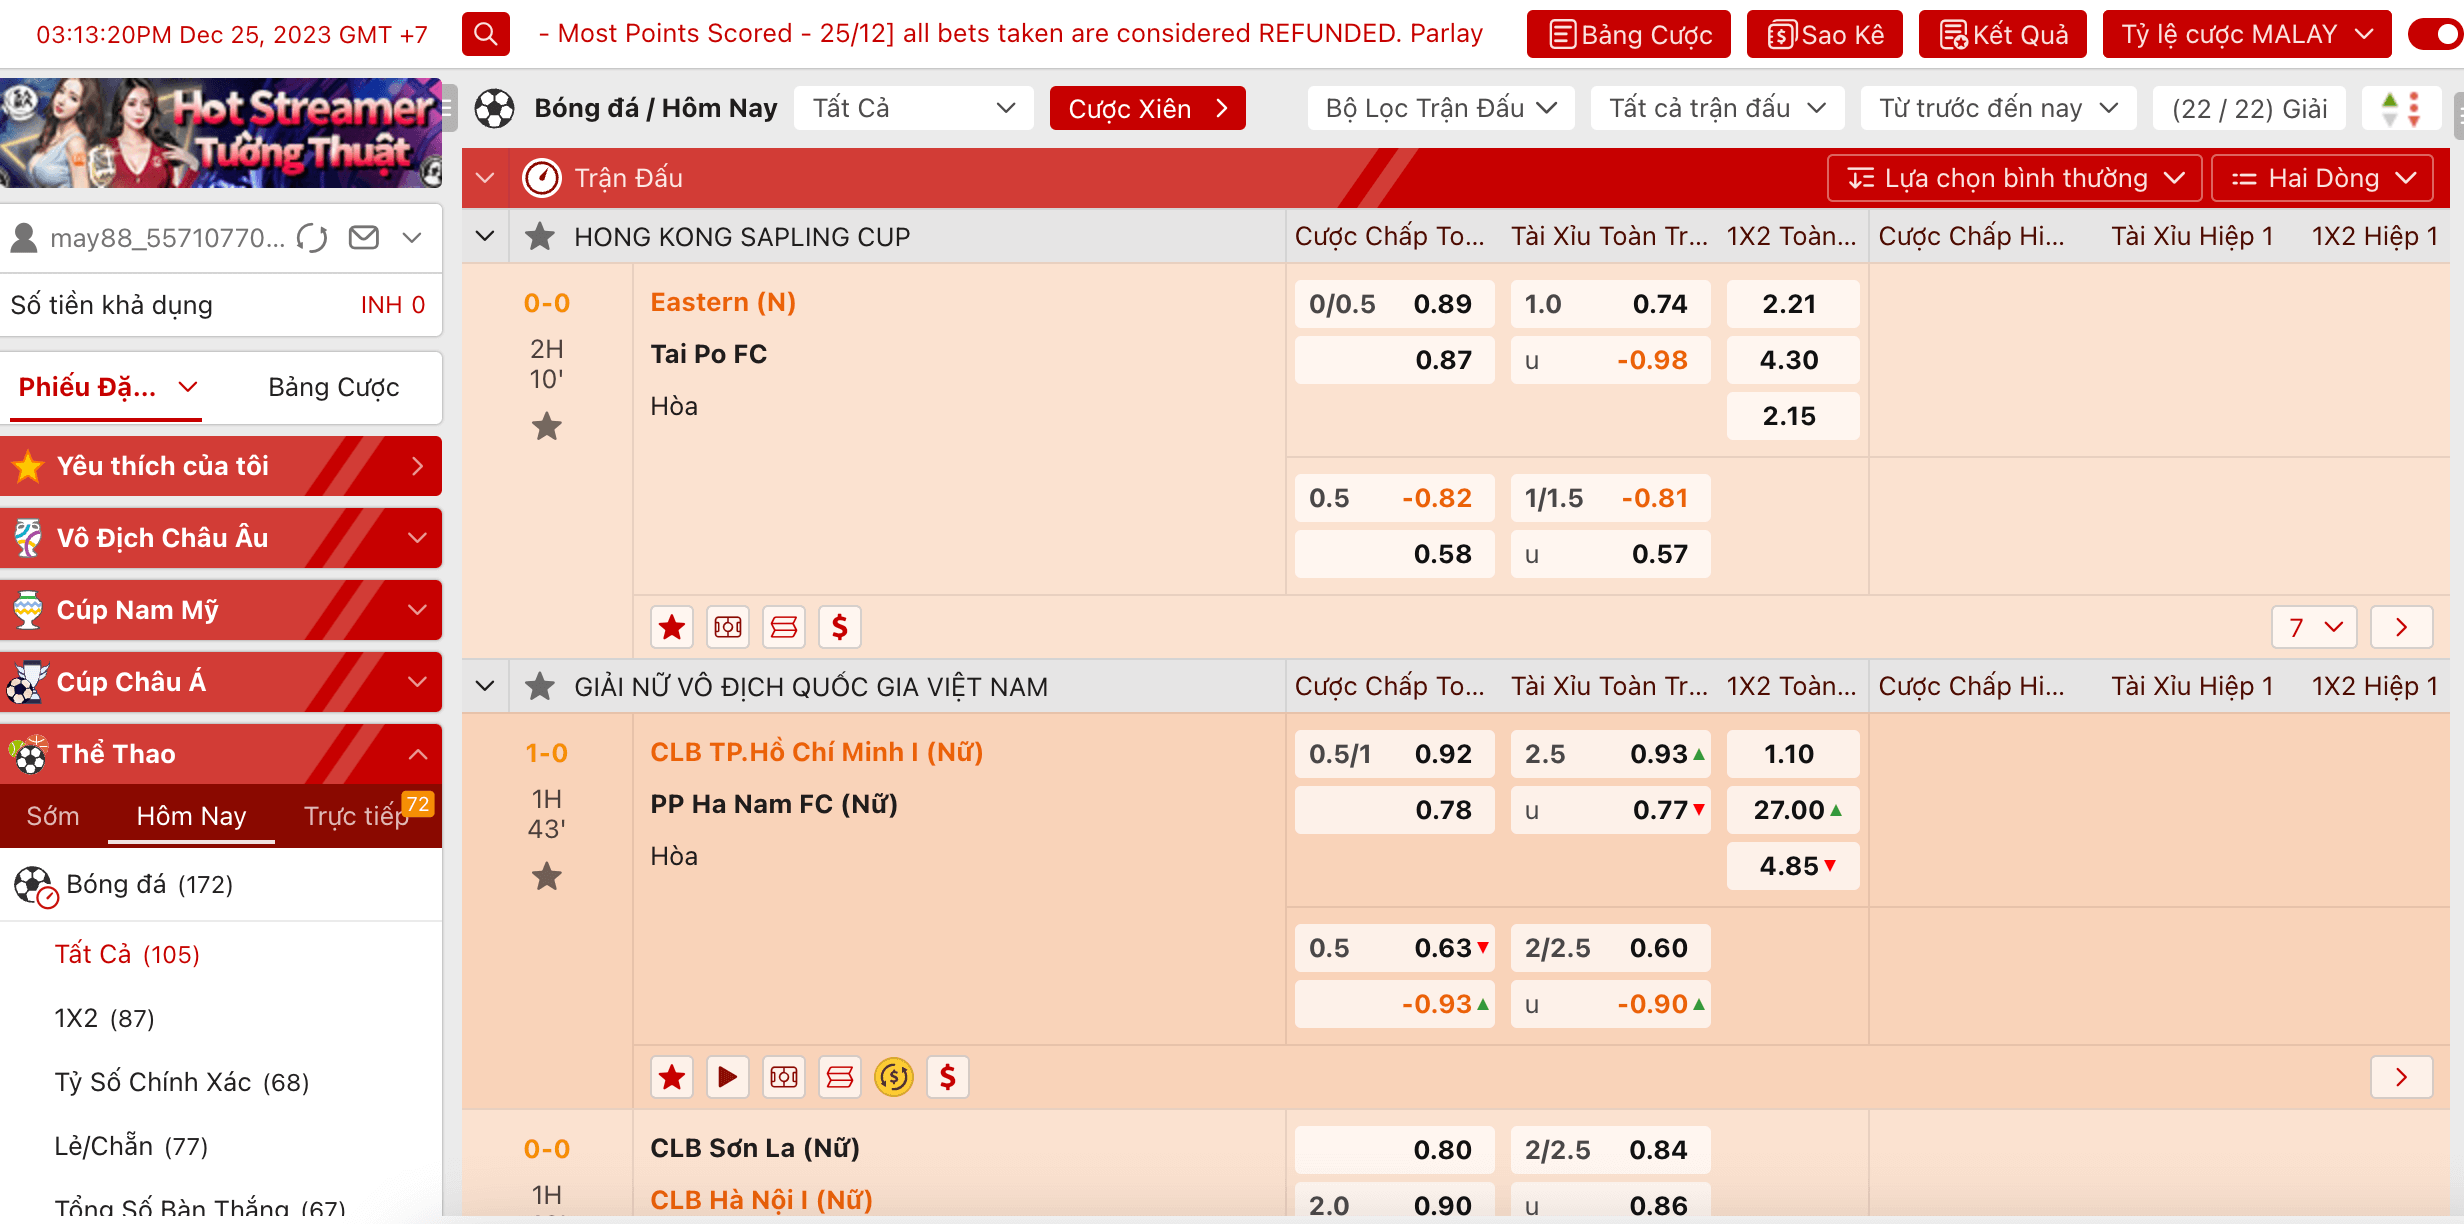The width and height of the screenshot is (2464, 1224).
Task: Select the Bảng Cược tab in sidebar
Action: click(x=333, y=387)
